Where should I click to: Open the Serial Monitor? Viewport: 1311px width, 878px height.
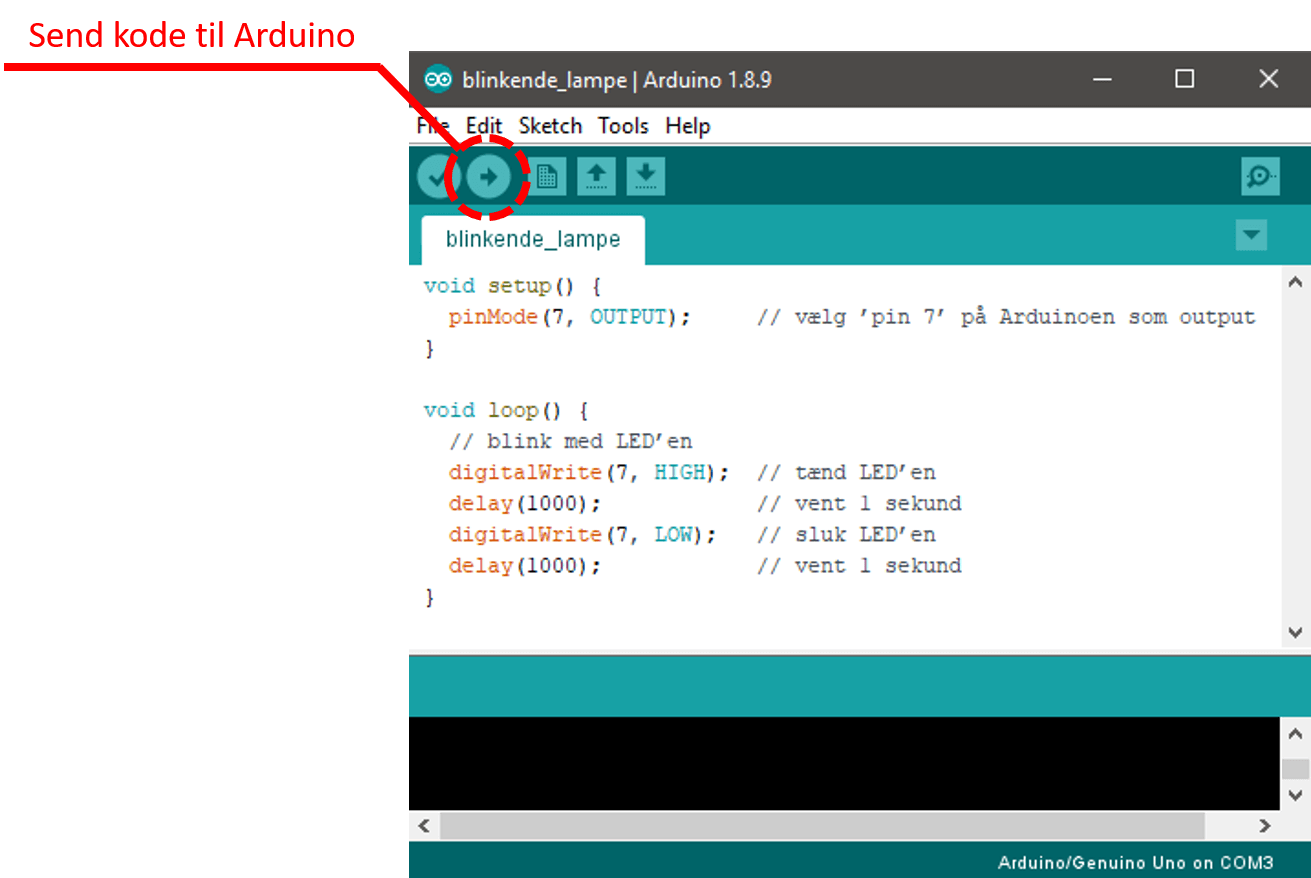pyautogui.click(x=1259, y=178)
